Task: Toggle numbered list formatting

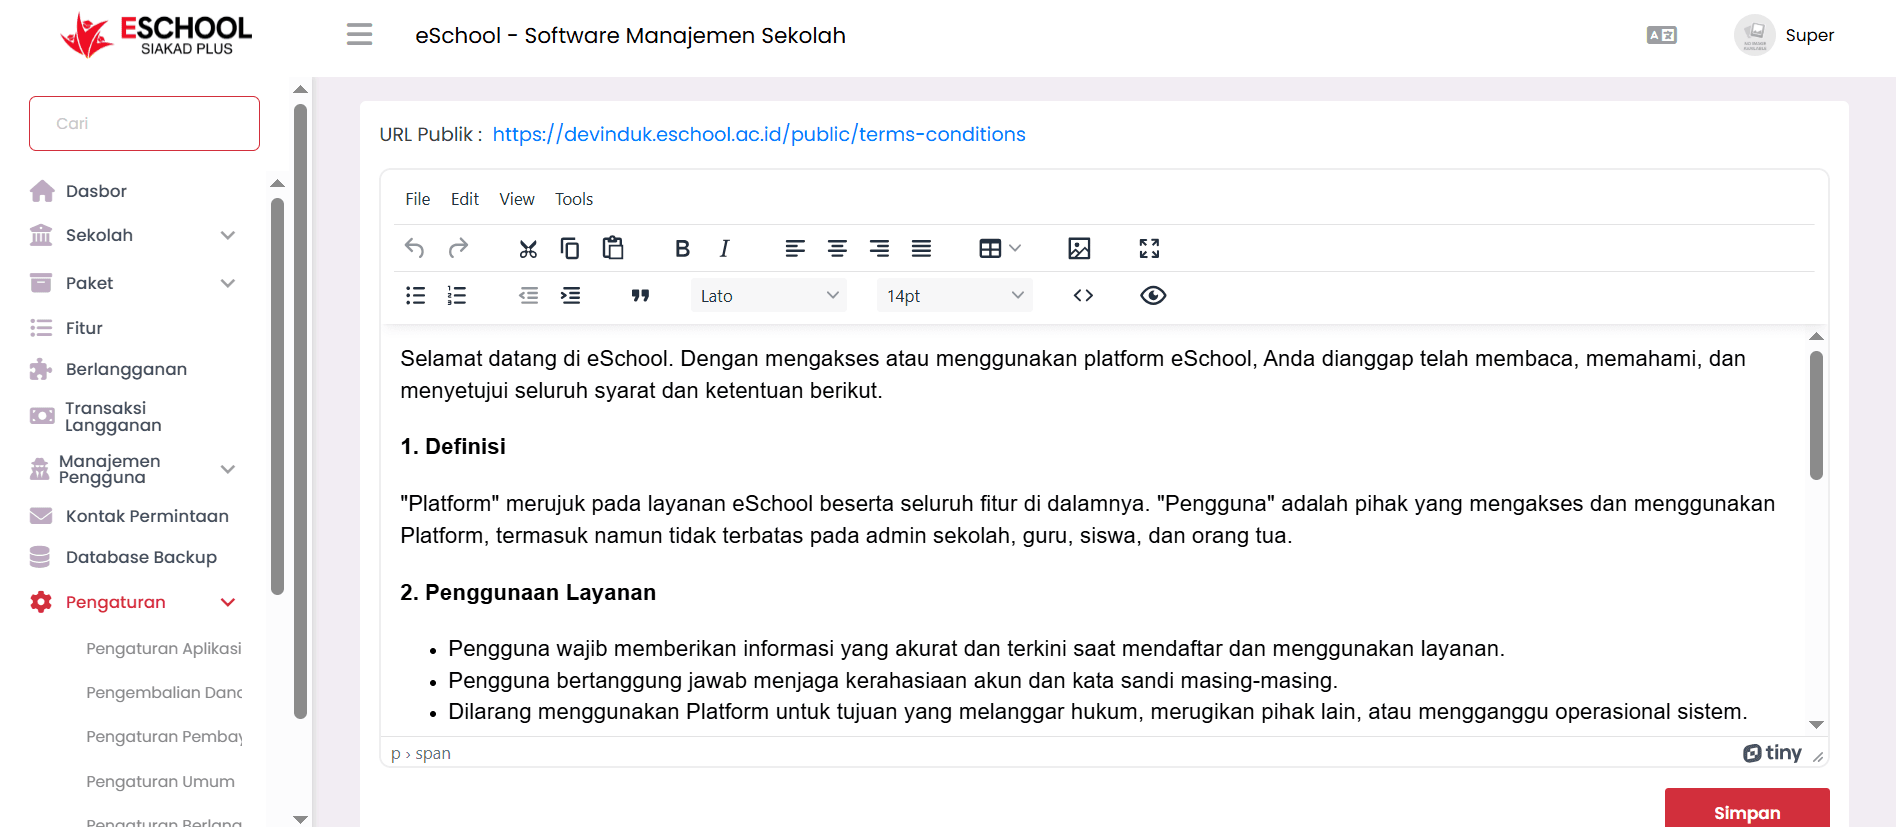Action: click(457, 295)
